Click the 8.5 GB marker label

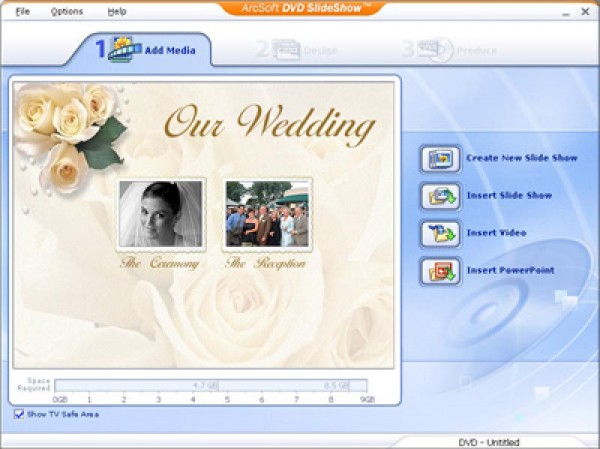coord(336,385)
